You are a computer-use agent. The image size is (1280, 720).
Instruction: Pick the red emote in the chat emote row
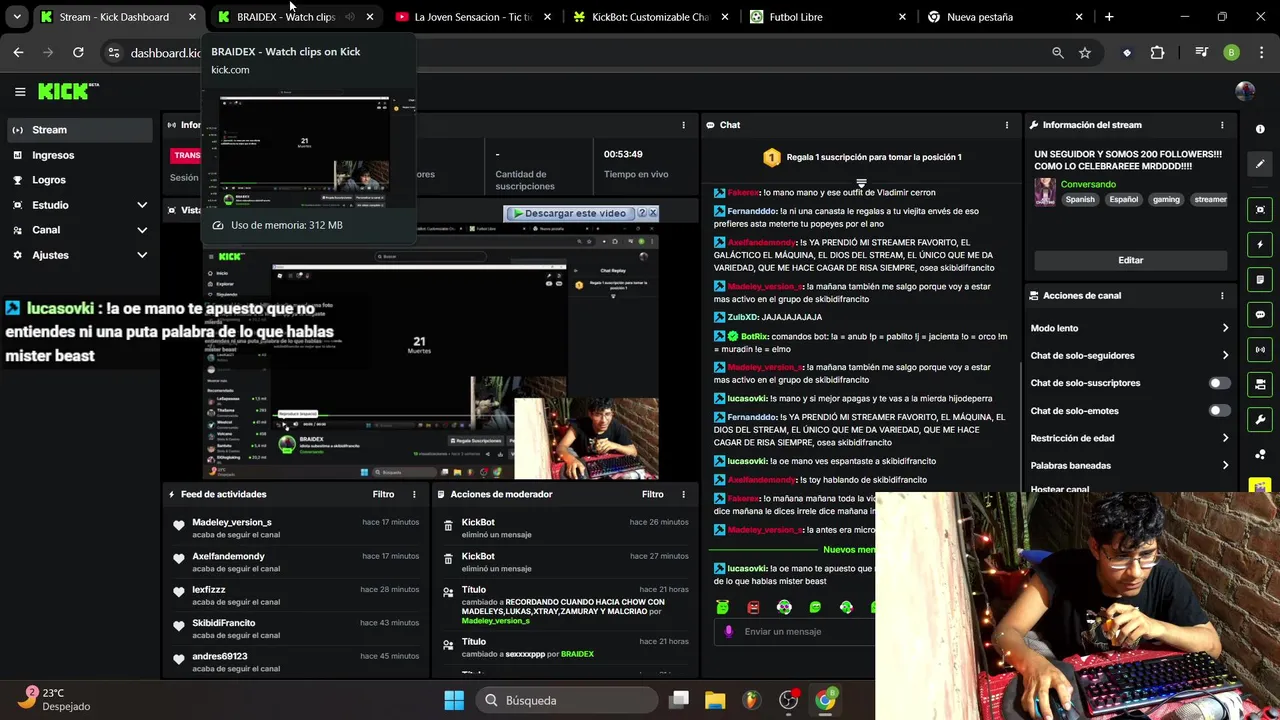pyautogui.click(x=753, y=607)
